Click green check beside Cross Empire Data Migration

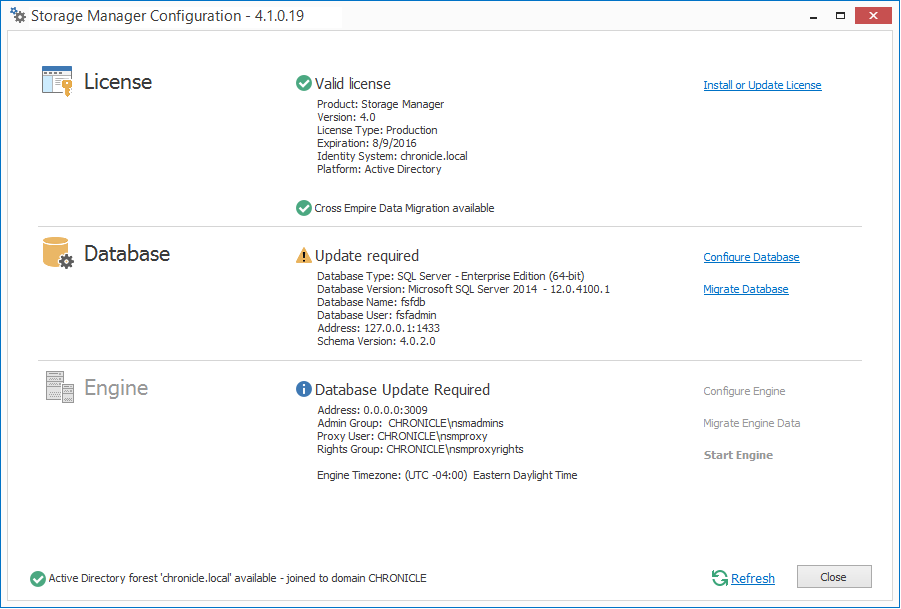pyautogui.click(x=304, y=208)
